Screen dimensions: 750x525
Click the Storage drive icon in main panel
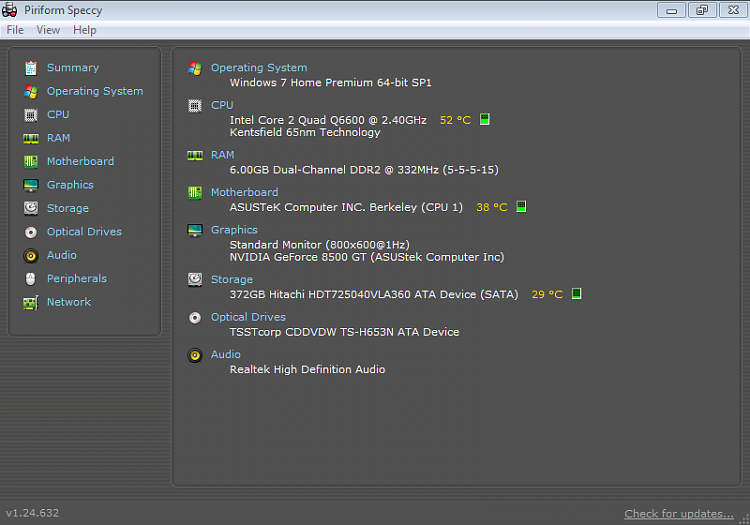click(195, 280)
